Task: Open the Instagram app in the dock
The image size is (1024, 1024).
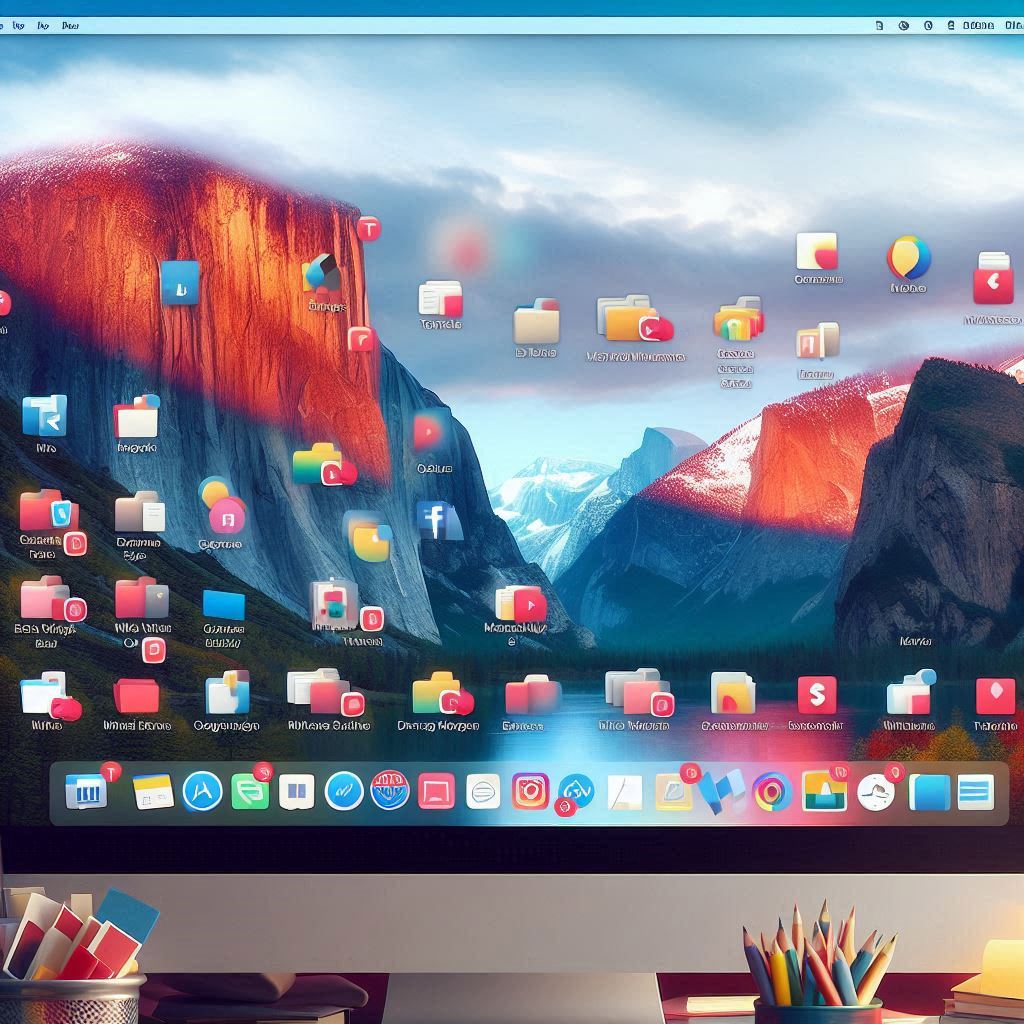Action: point(530,791)
